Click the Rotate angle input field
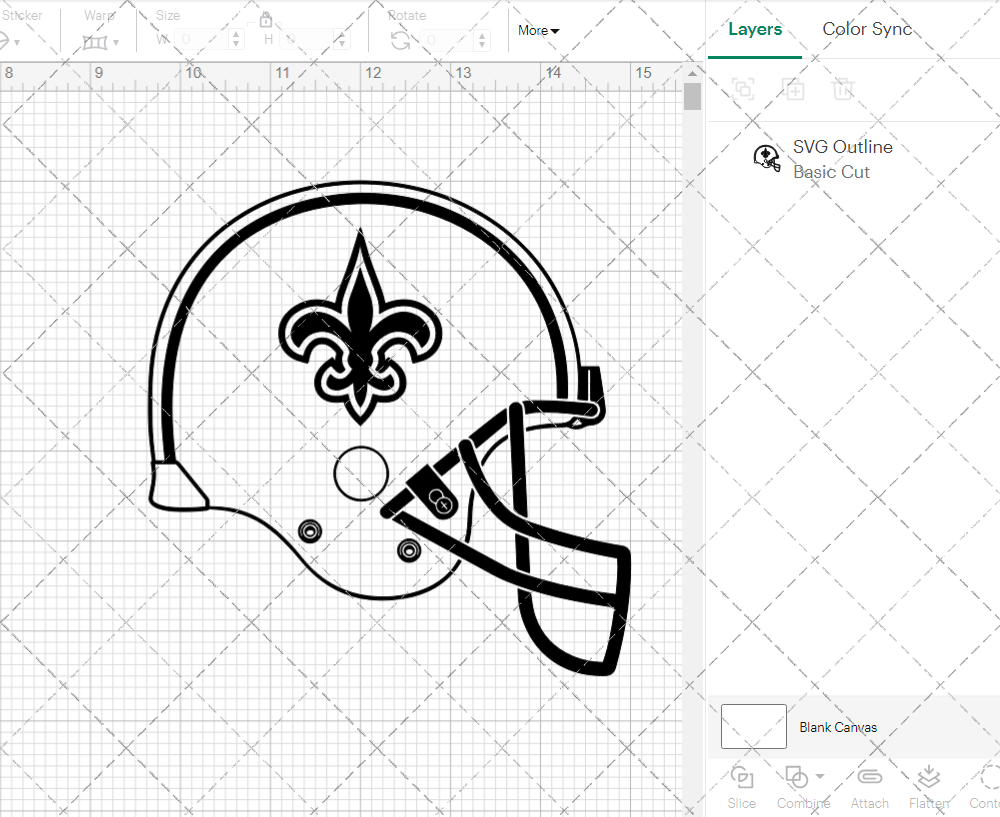 [x=447, y=40]
